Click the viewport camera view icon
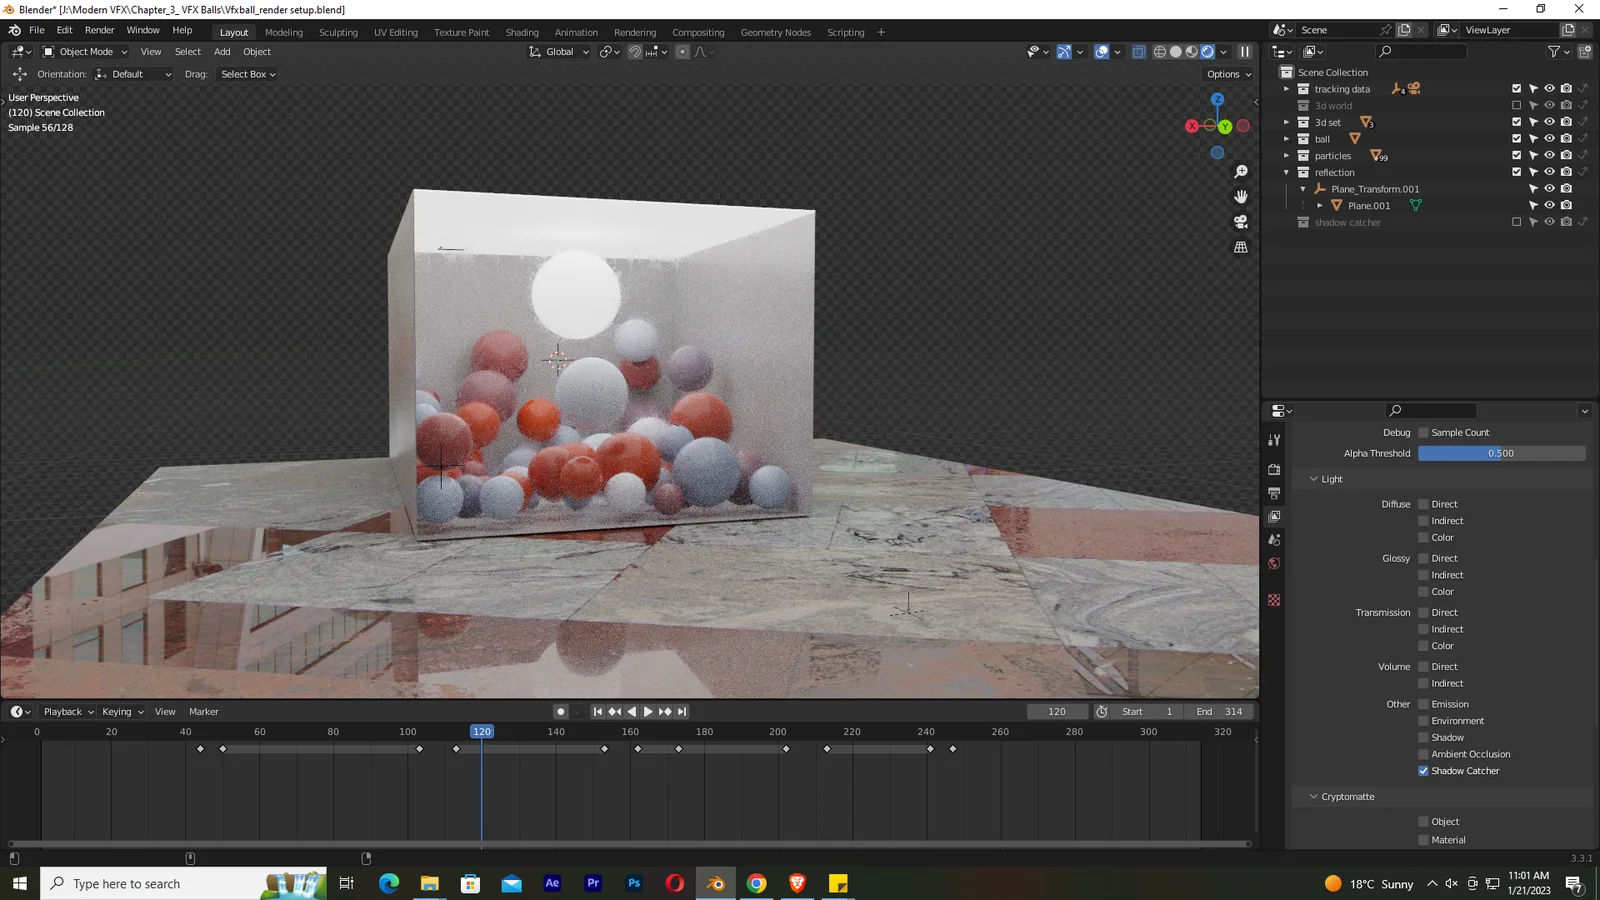1600x900 pixels. click(x=1240, y=222)
